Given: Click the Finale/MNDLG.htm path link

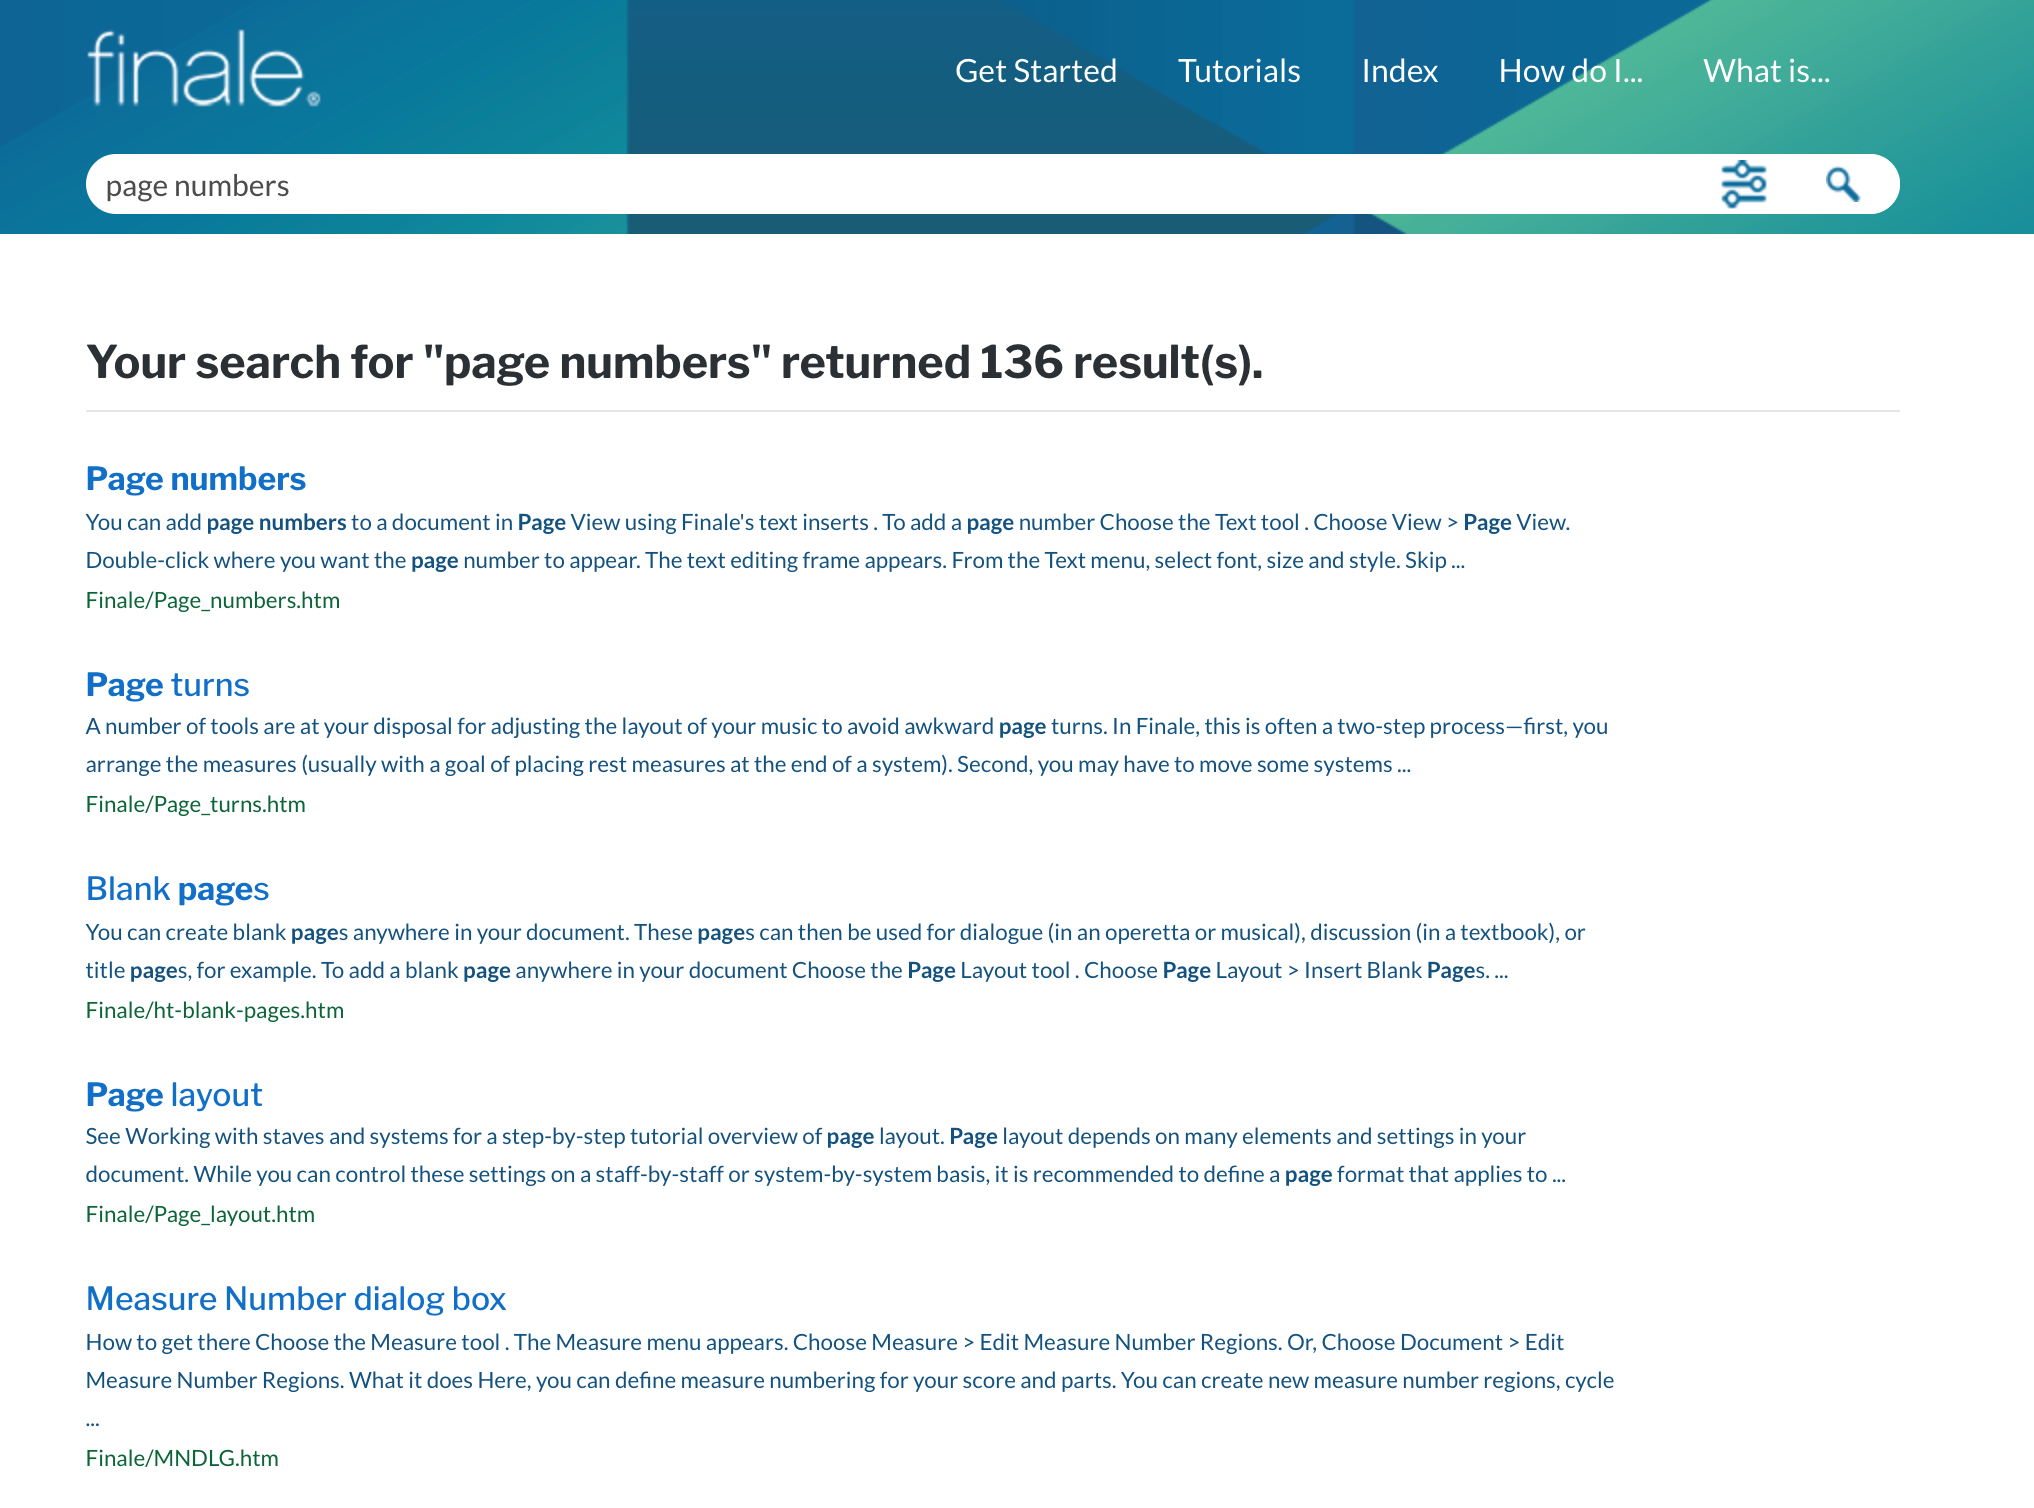Looking at the screenshot, I should coord(182,1458).
